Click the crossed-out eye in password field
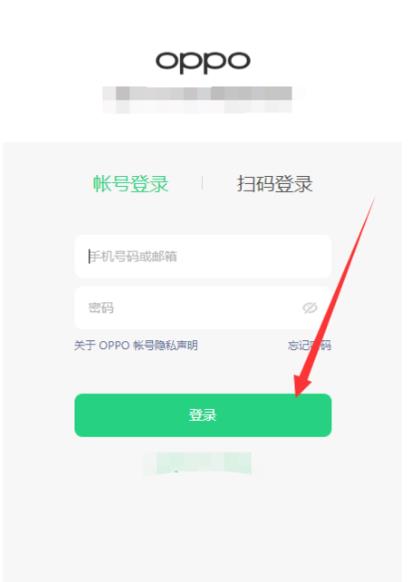Viewport: 409px width, 582px height. pos(310,308)
